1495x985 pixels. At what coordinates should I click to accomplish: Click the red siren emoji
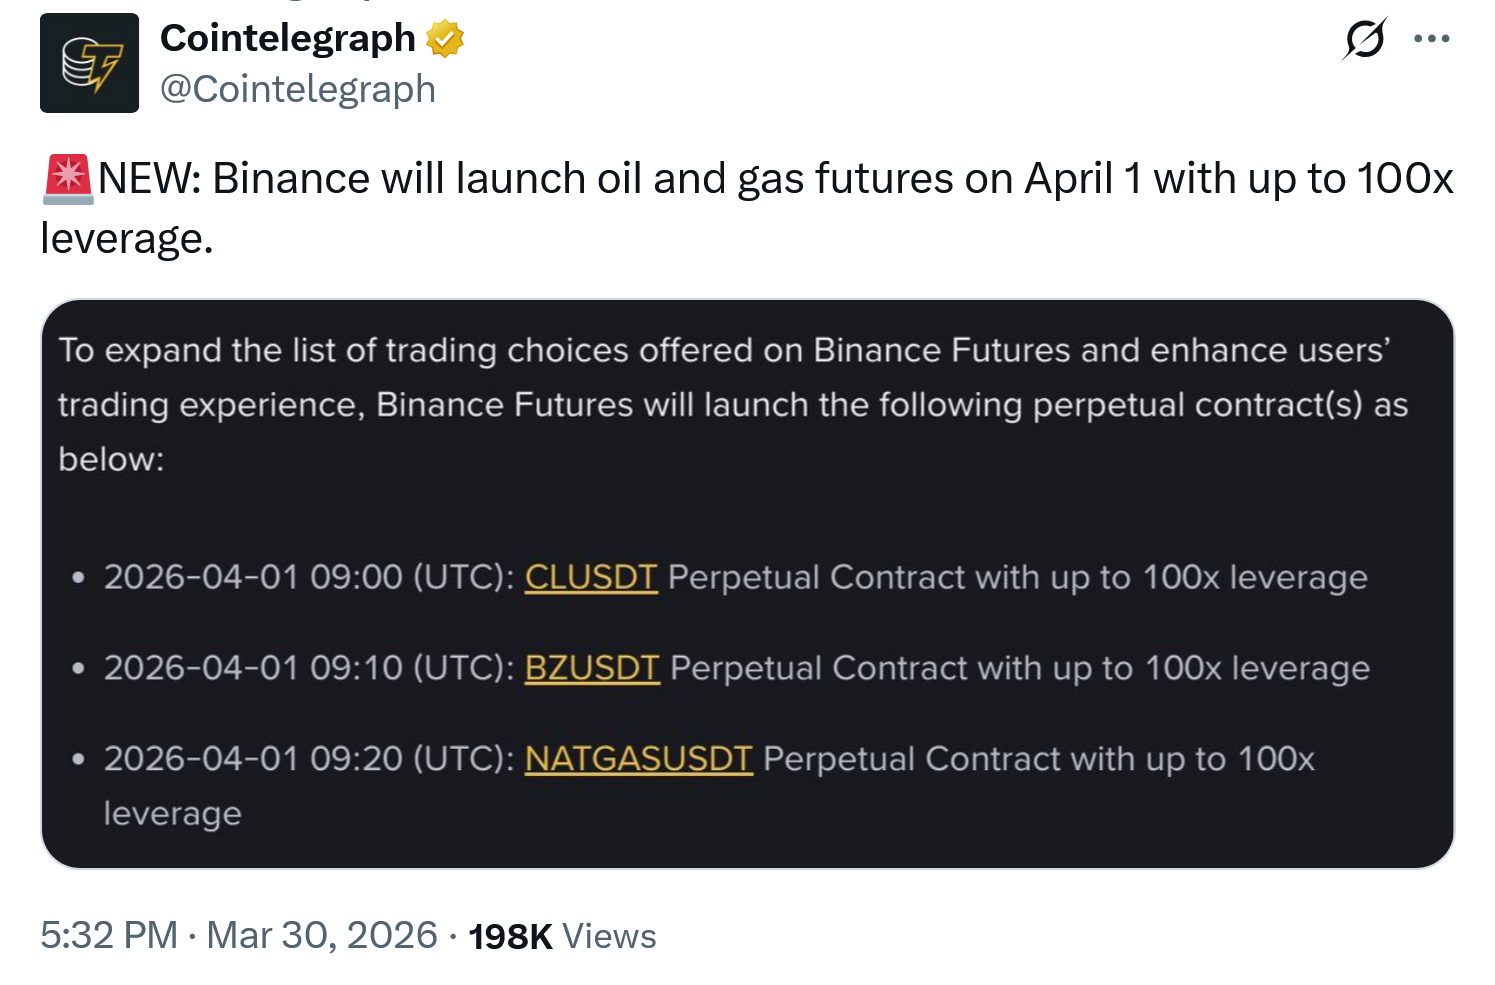click(x=68, y=179)
